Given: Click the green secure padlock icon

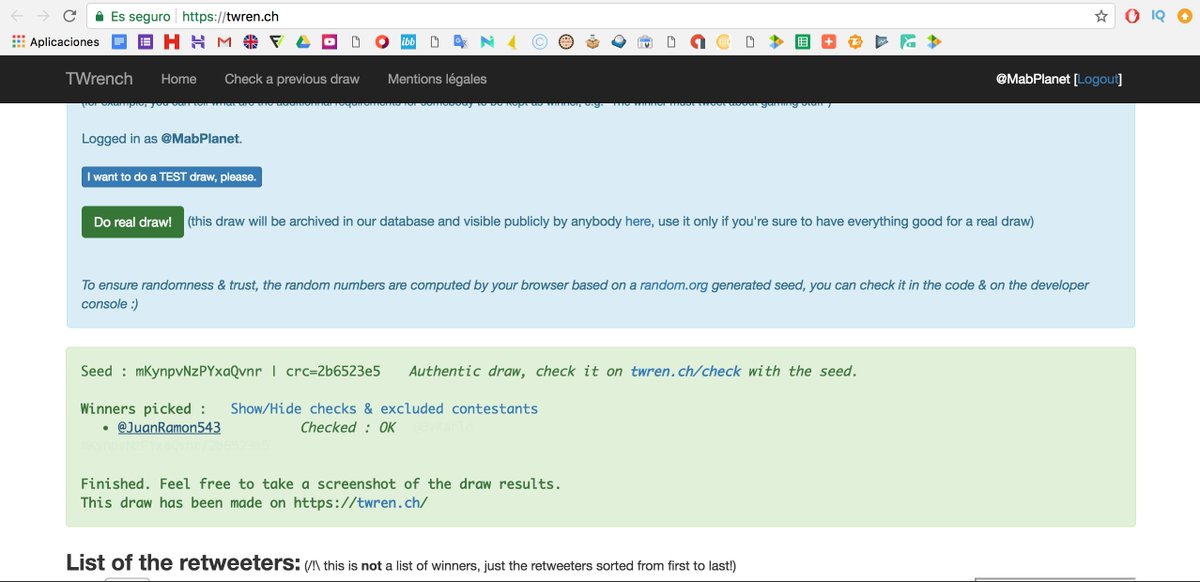Looking at the screenshot, I should (98, 16).
